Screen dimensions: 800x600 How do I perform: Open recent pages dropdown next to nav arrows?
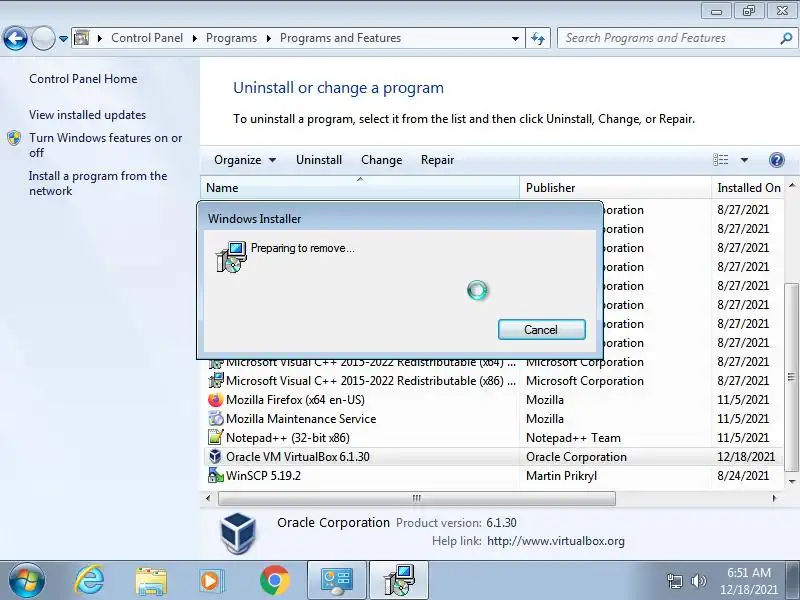[x=63, y=39]
